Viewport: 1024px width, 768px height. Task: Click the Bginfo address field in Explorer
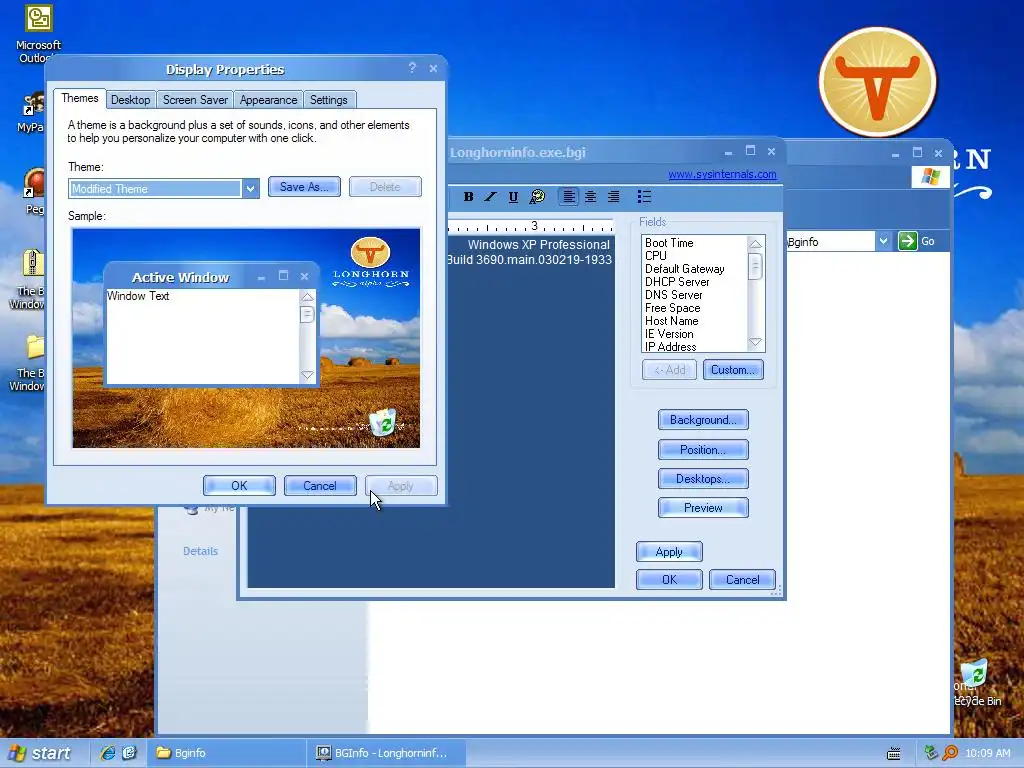click(829, 242)
